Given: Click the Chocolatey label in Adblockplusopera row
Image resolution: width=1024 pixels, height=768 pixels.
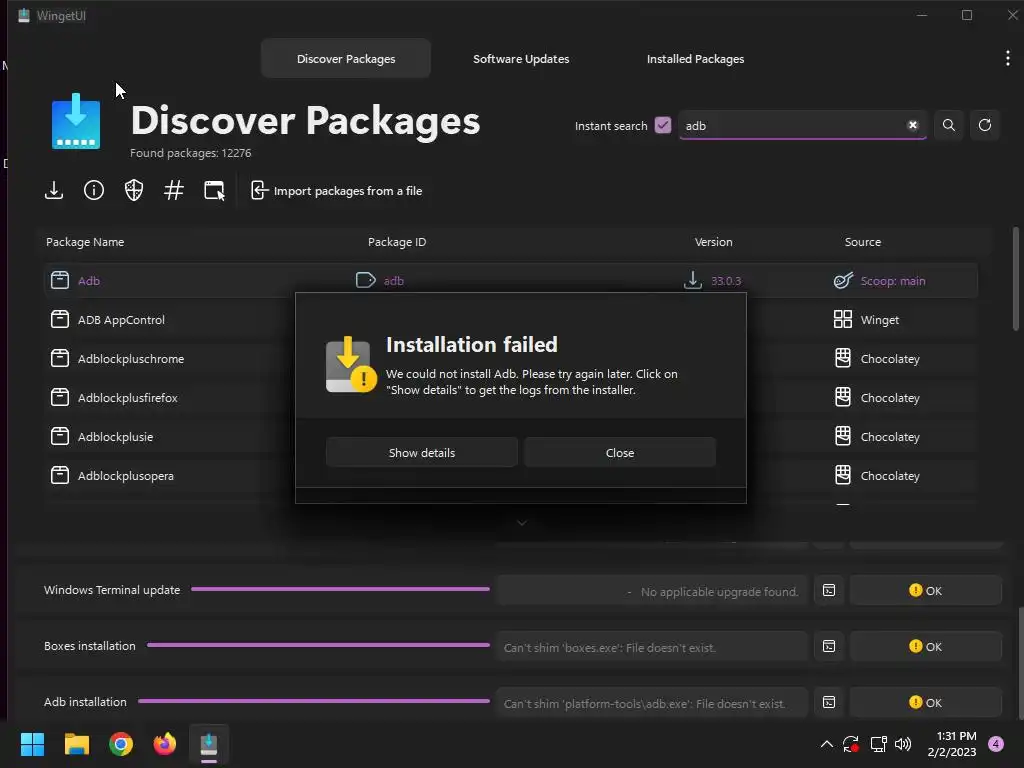Looking at the screenshot, I should pos(890,476).
